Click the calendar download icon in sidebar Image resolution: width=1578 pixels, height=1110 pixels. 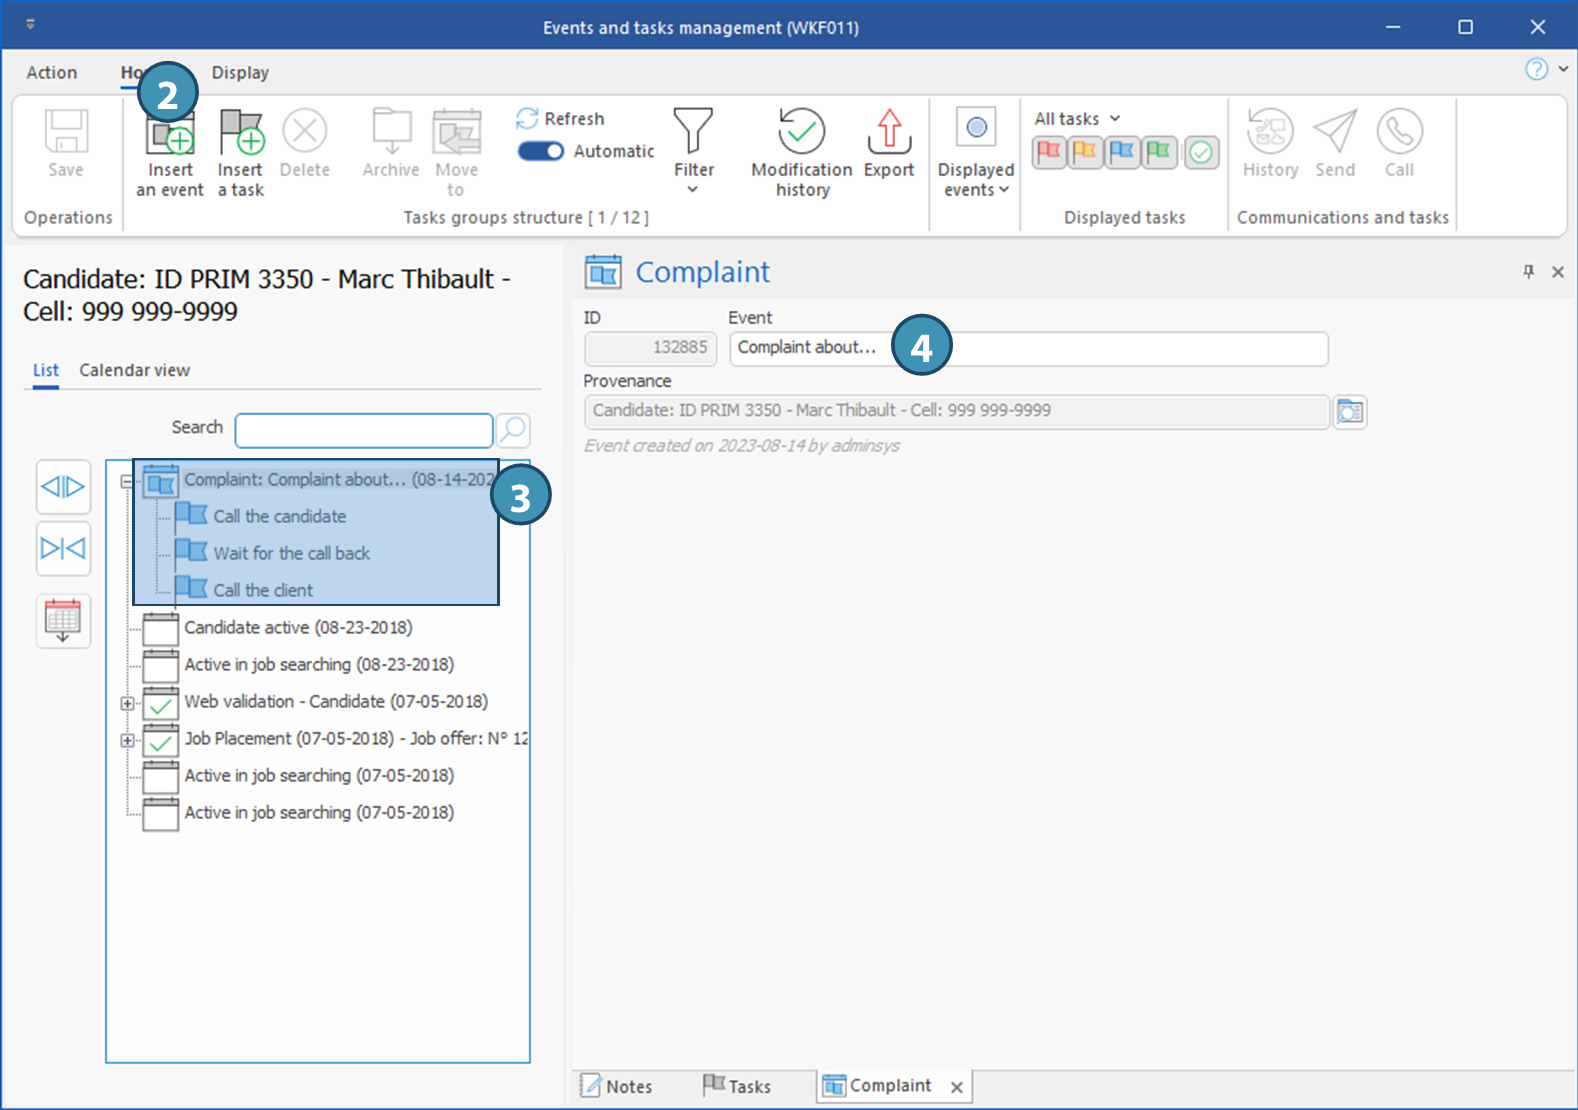point(63,621)
